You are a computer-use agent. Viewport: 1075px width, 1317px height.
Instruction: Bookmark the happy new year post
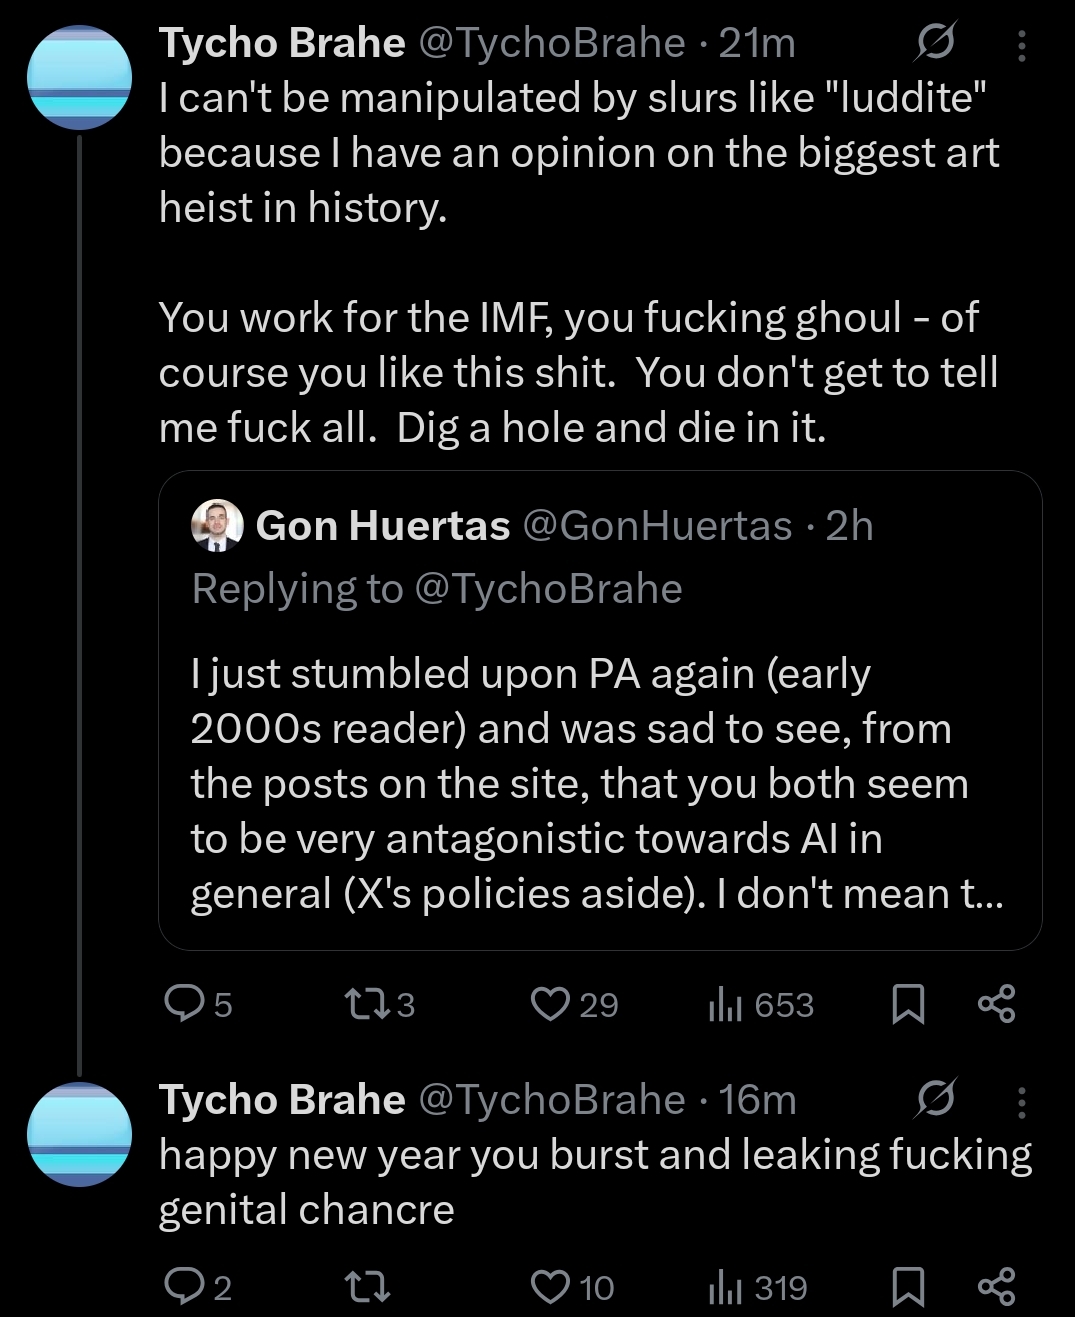click(x=907, y=1287)
